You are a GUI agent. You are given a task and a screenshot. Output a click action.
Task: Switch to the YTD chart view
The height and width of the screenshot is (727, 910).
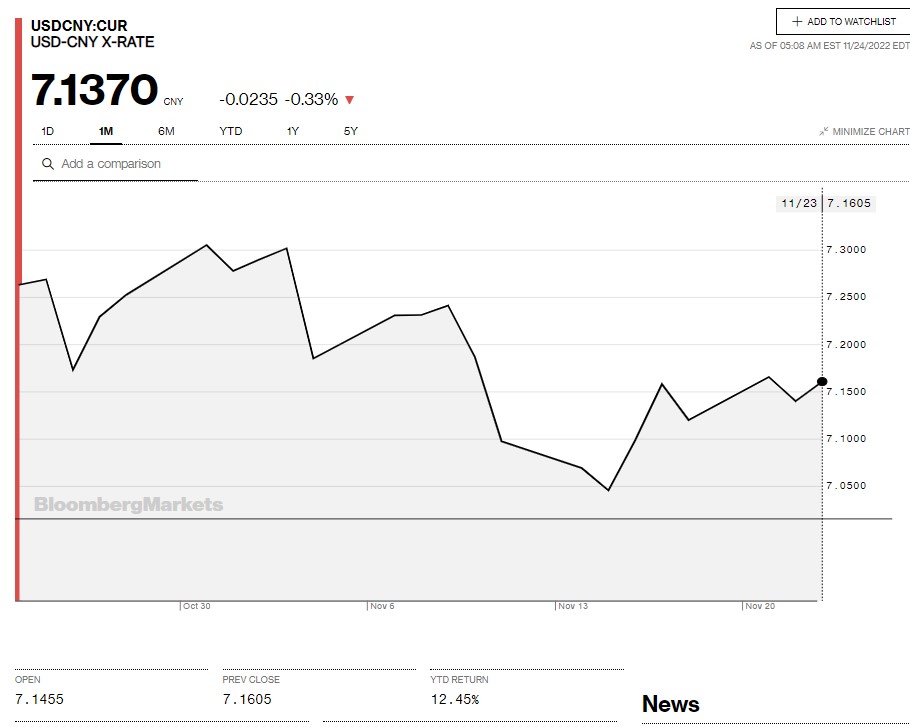[231, 131]
